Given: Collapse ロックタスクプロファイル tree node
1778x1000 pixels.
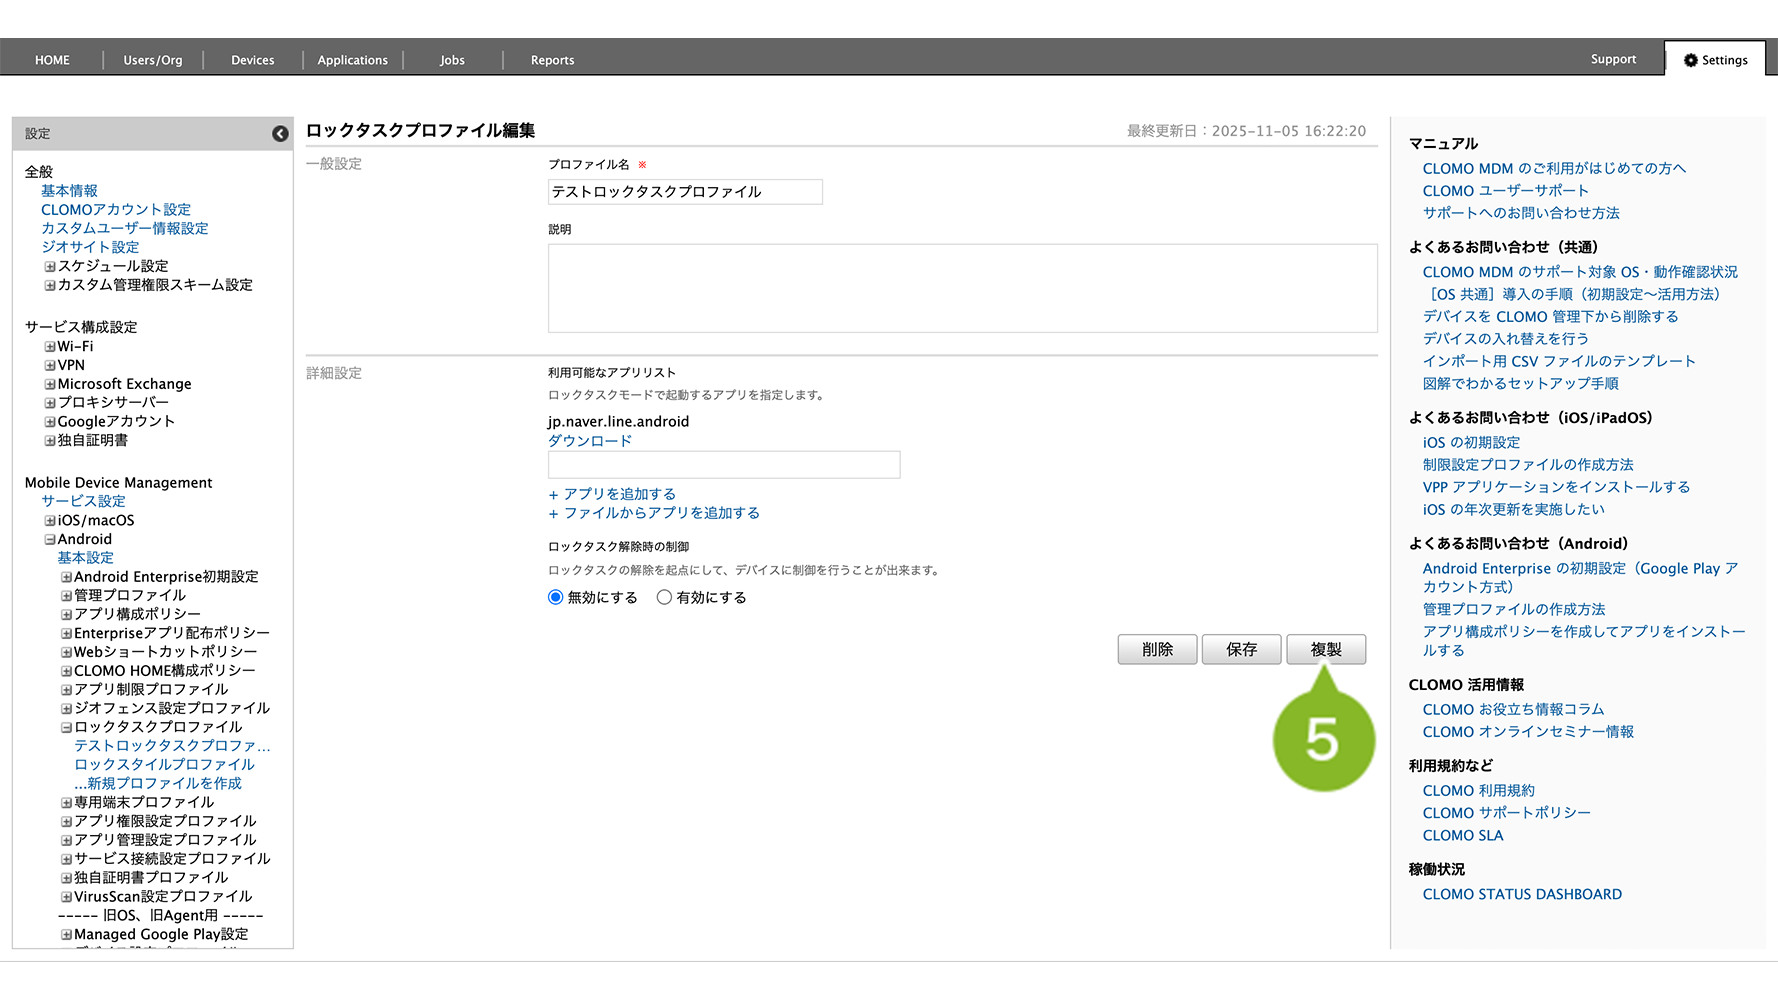Looking at the screenshot, I should pos(66,728).
